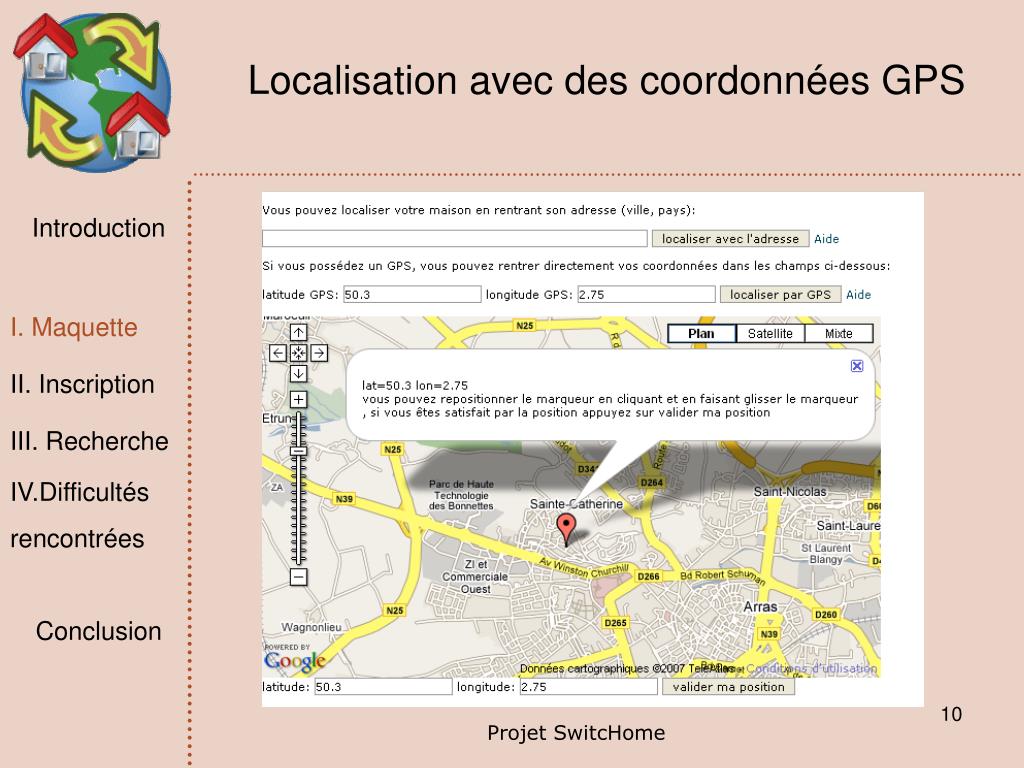Click 'Bd Robert Schuman' road label
Image resolution: width=1024 pixels, height=768 pixels.
click(x=722, y=576)
